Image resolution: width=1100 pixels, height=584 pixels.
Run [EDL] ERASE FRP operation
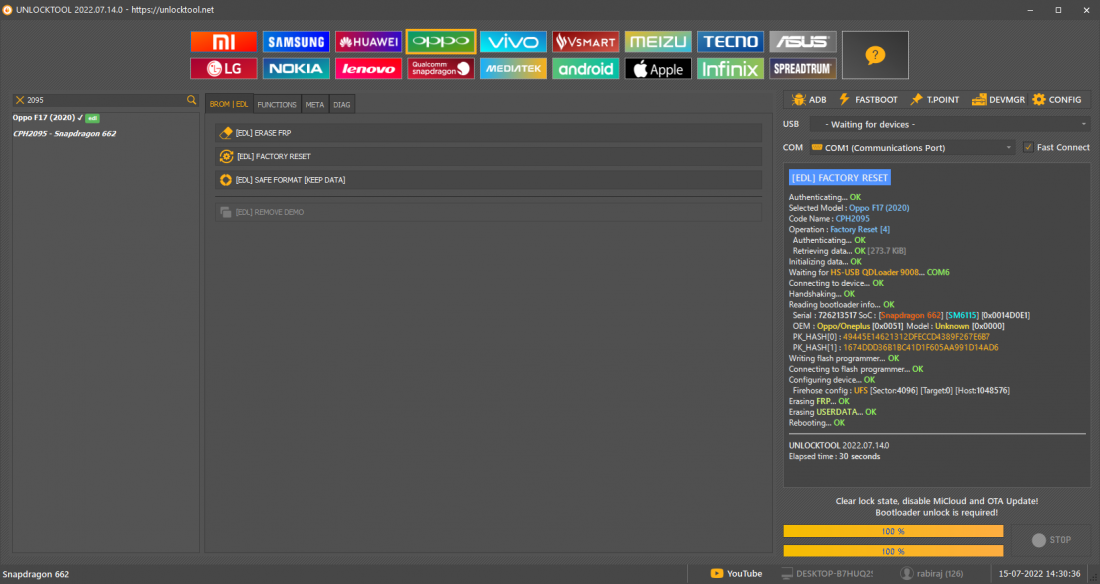tap(488, 133)
